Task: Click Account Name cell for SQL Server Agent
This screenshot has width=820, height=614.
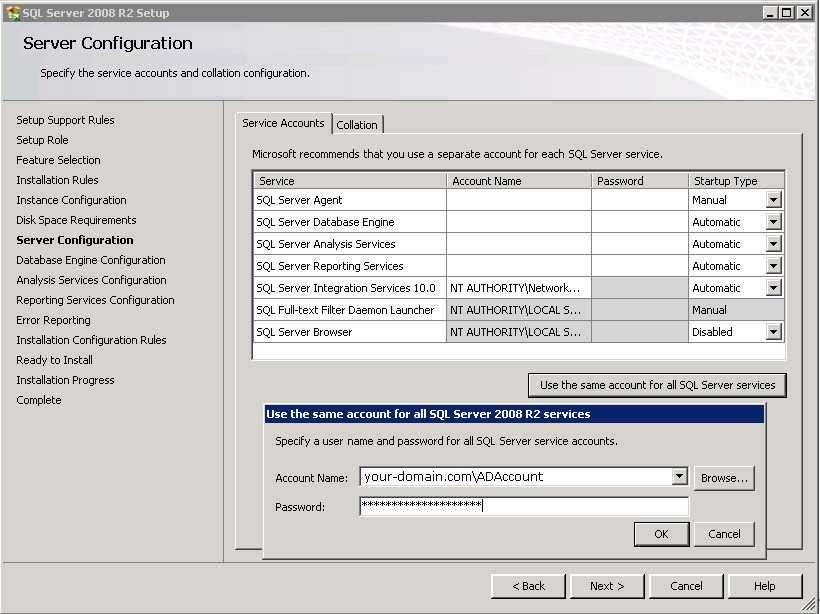Action: [x=519, y=200]
